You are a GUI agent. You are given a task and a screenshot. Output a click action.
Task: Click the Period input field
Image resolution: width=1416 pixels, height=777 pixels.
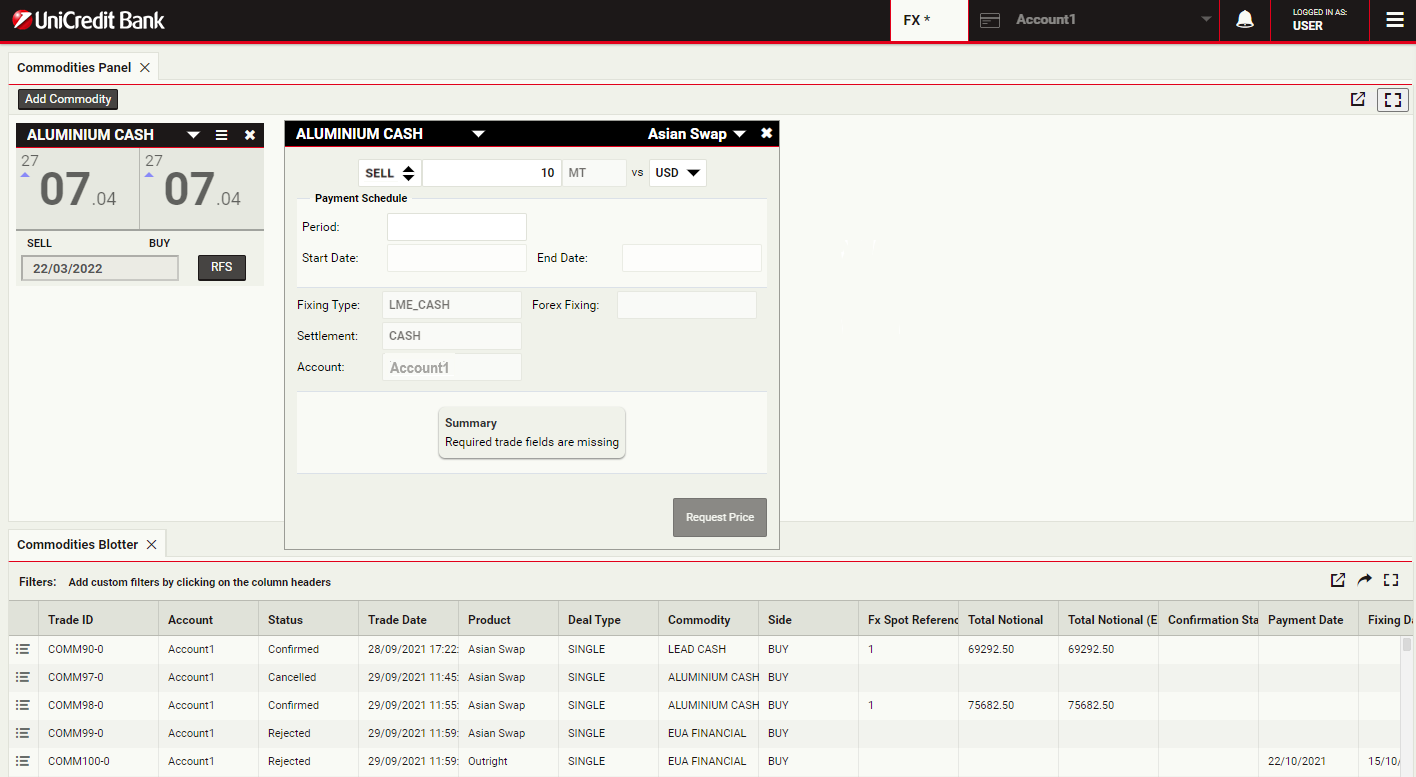[x=456, y=227]
